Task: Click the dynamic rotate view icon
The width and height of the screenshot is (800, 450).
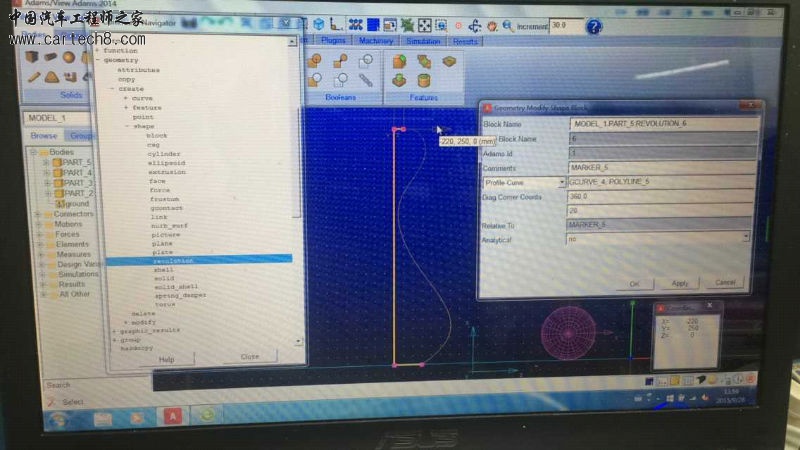Action: click(475, 26)
